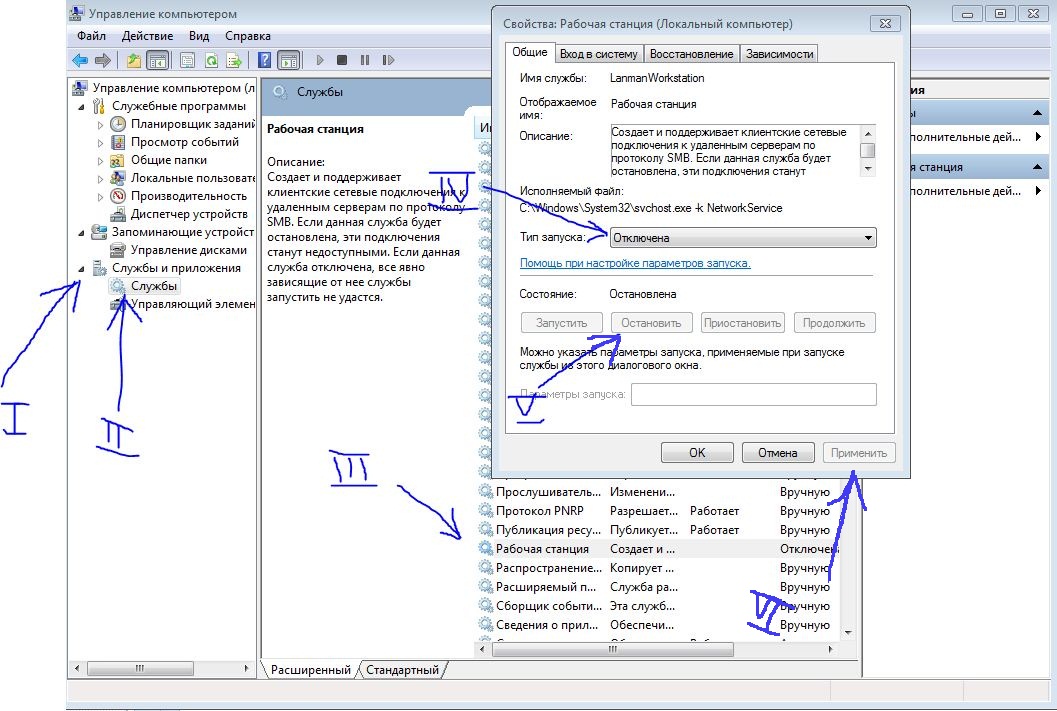
Task: Click the Start Service play icon
Action: [x=320, y=61]
